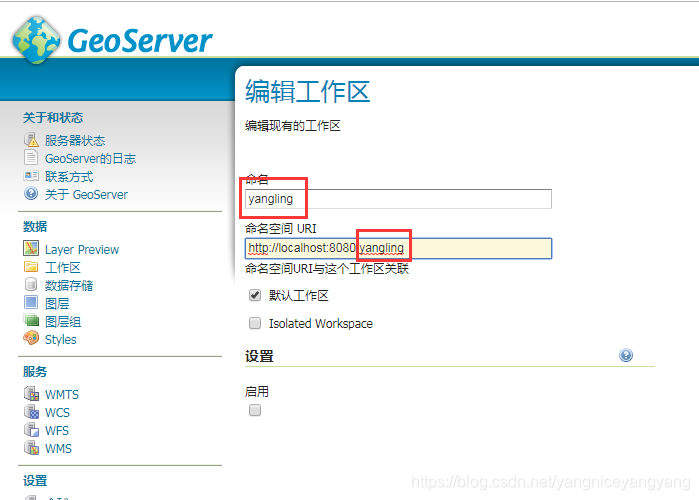The height and width of the screenshot is (500, 699).
Task: Go to the 图层 page
Action: (x=57, y=304)
